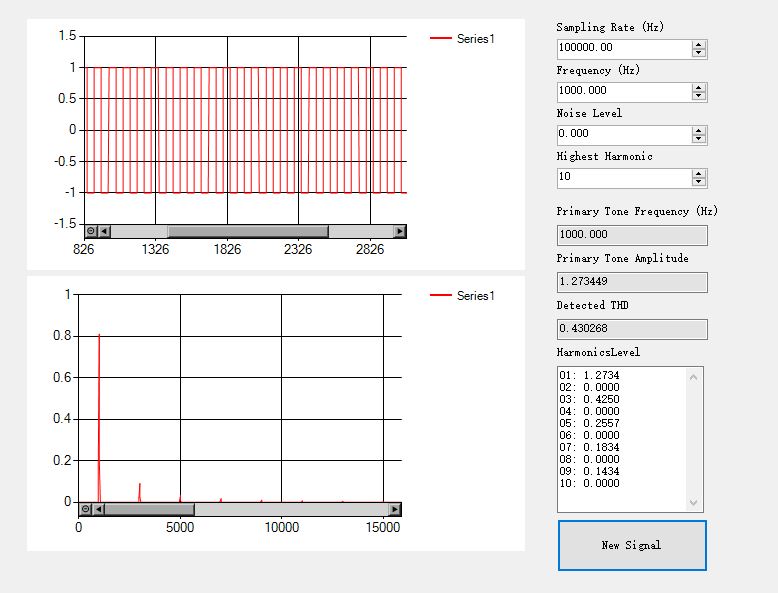Decrease Highest Harmonic with down arrow

(x=699, y=182)
